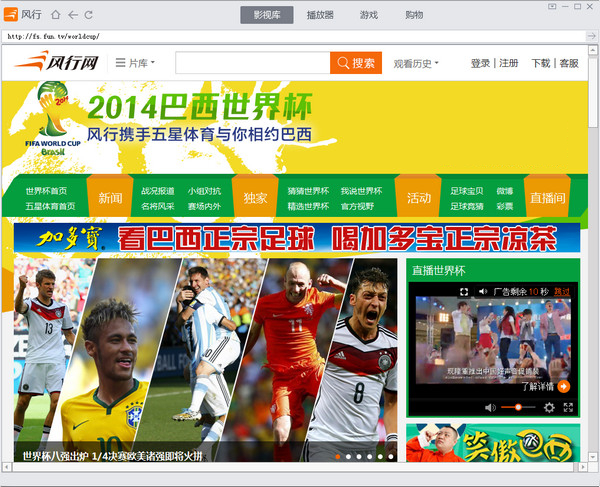Image resolution: width=600 pixels, height=487 pixels.
Task: Switch to 影视库 tab
Action: point(267,15)
